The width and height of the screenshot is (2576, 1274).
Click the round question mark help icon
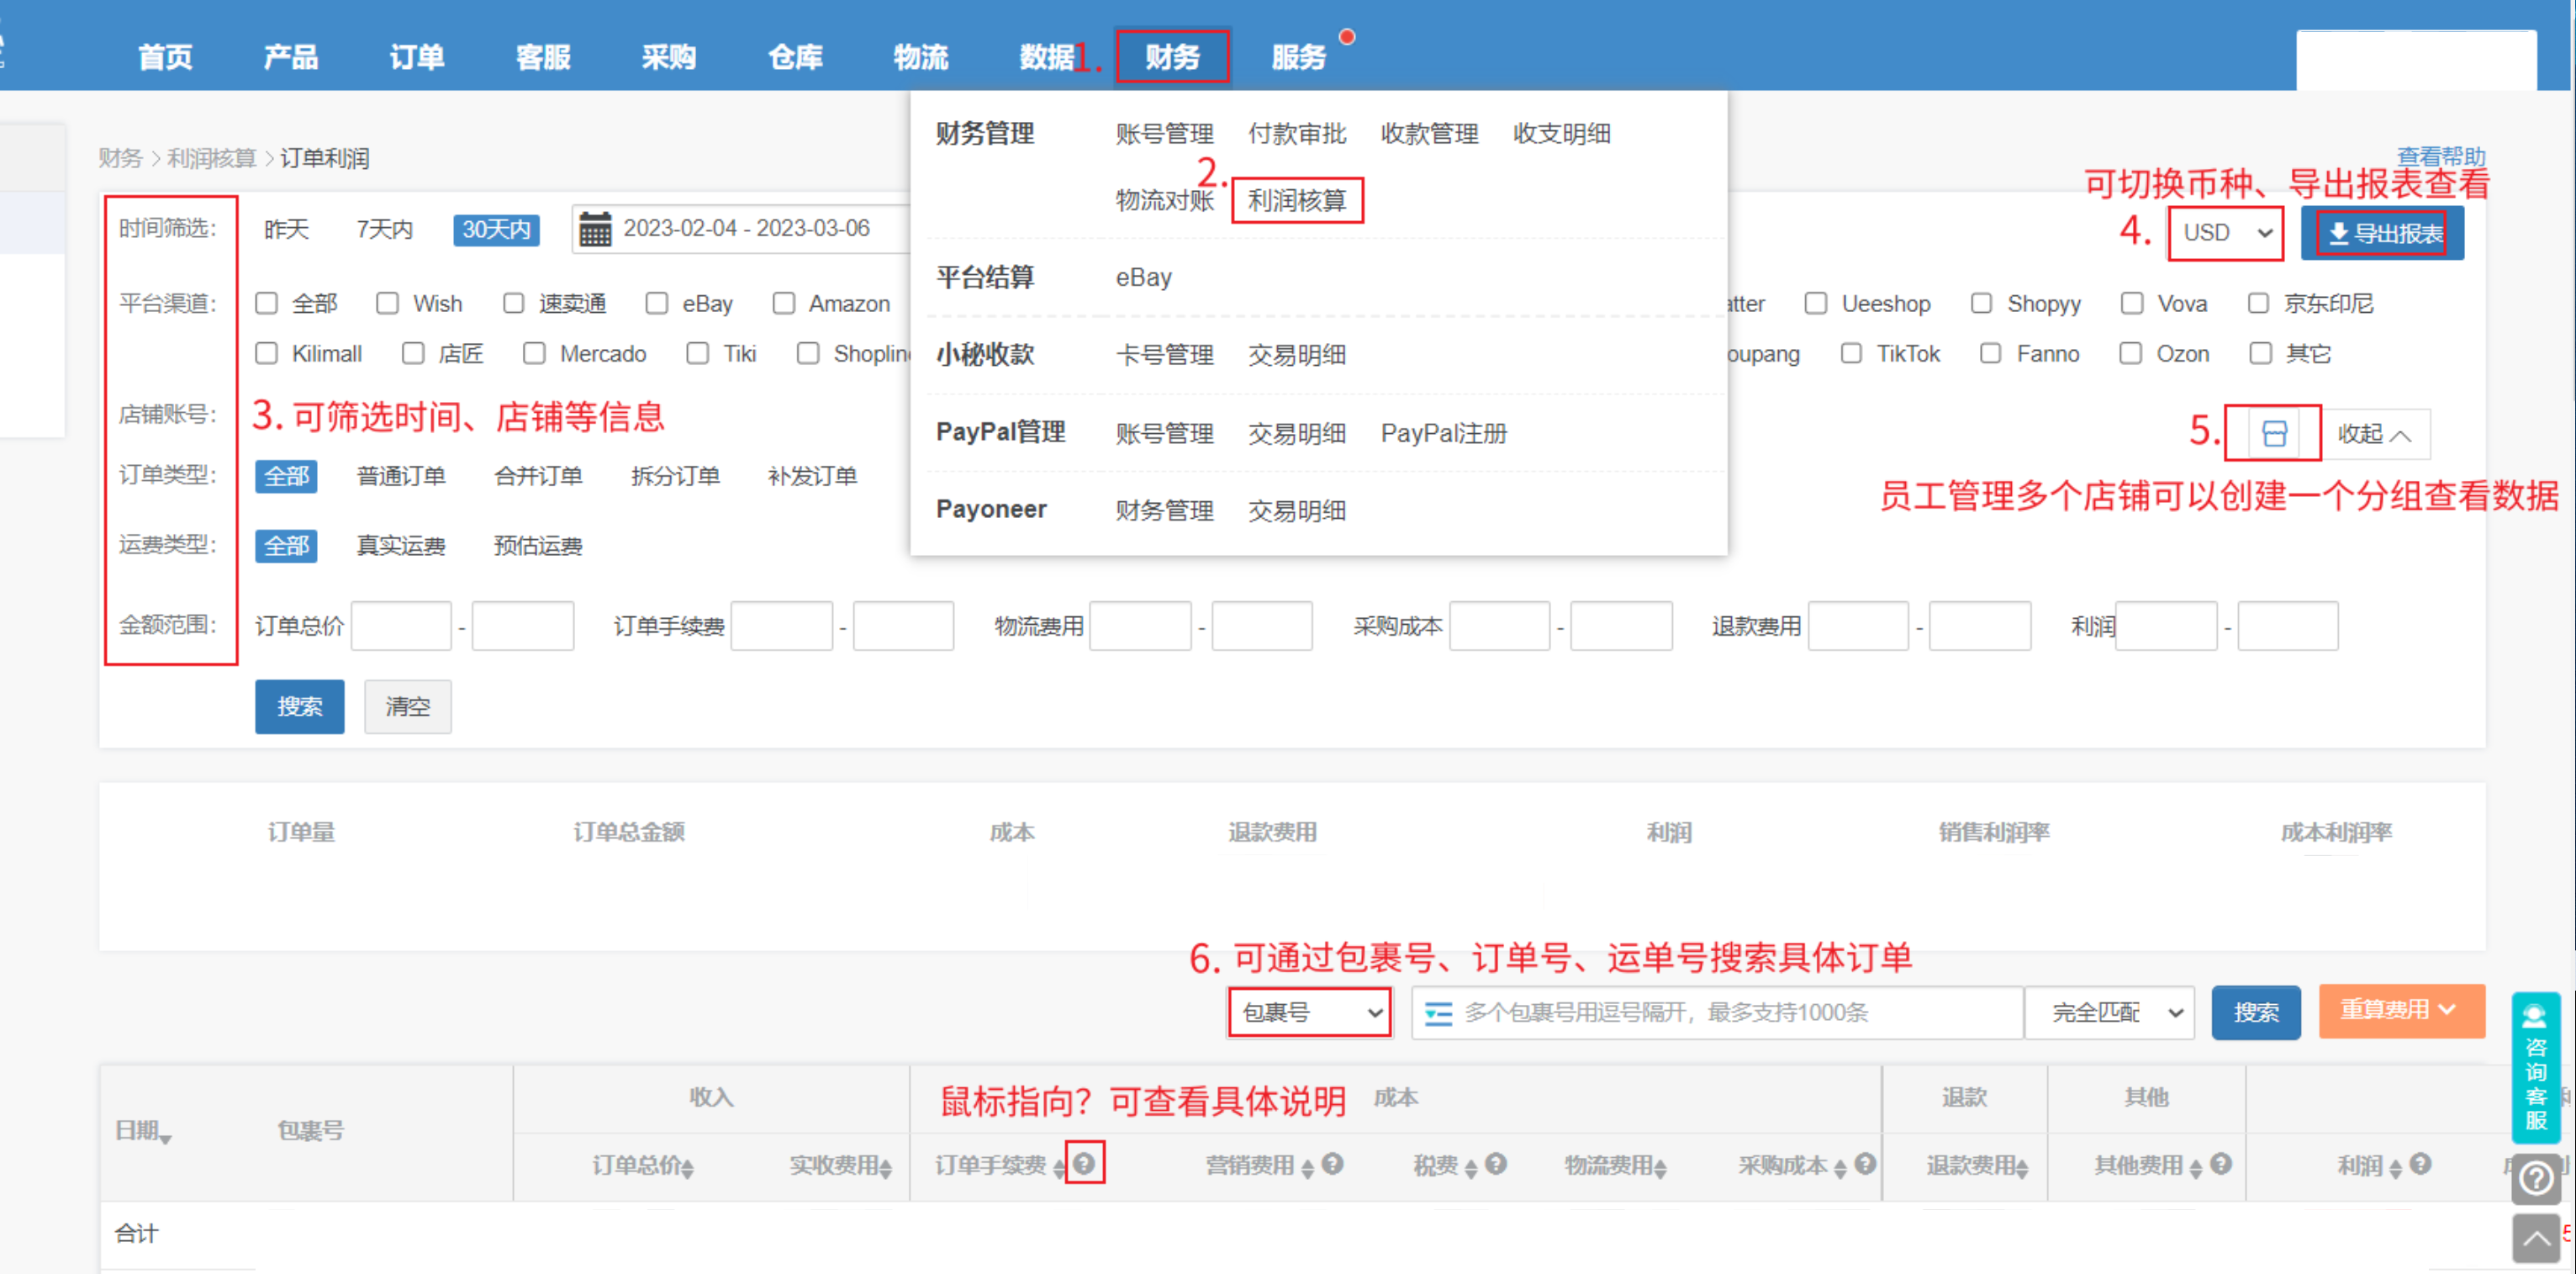tap(2535, 1178)
